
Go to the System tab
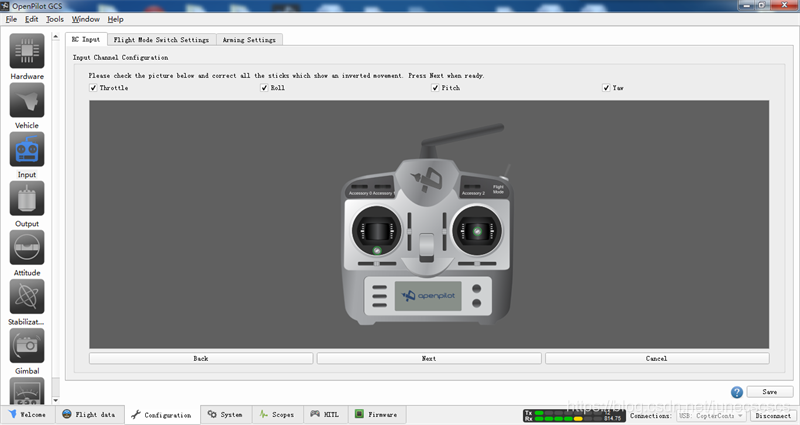225,414
